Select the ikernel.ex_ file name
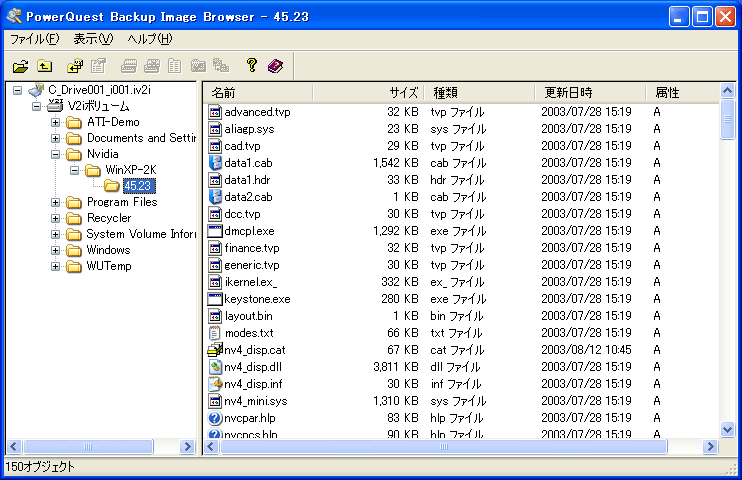The width and height of the screenshot is (742, 480). [x=251, y=282]
